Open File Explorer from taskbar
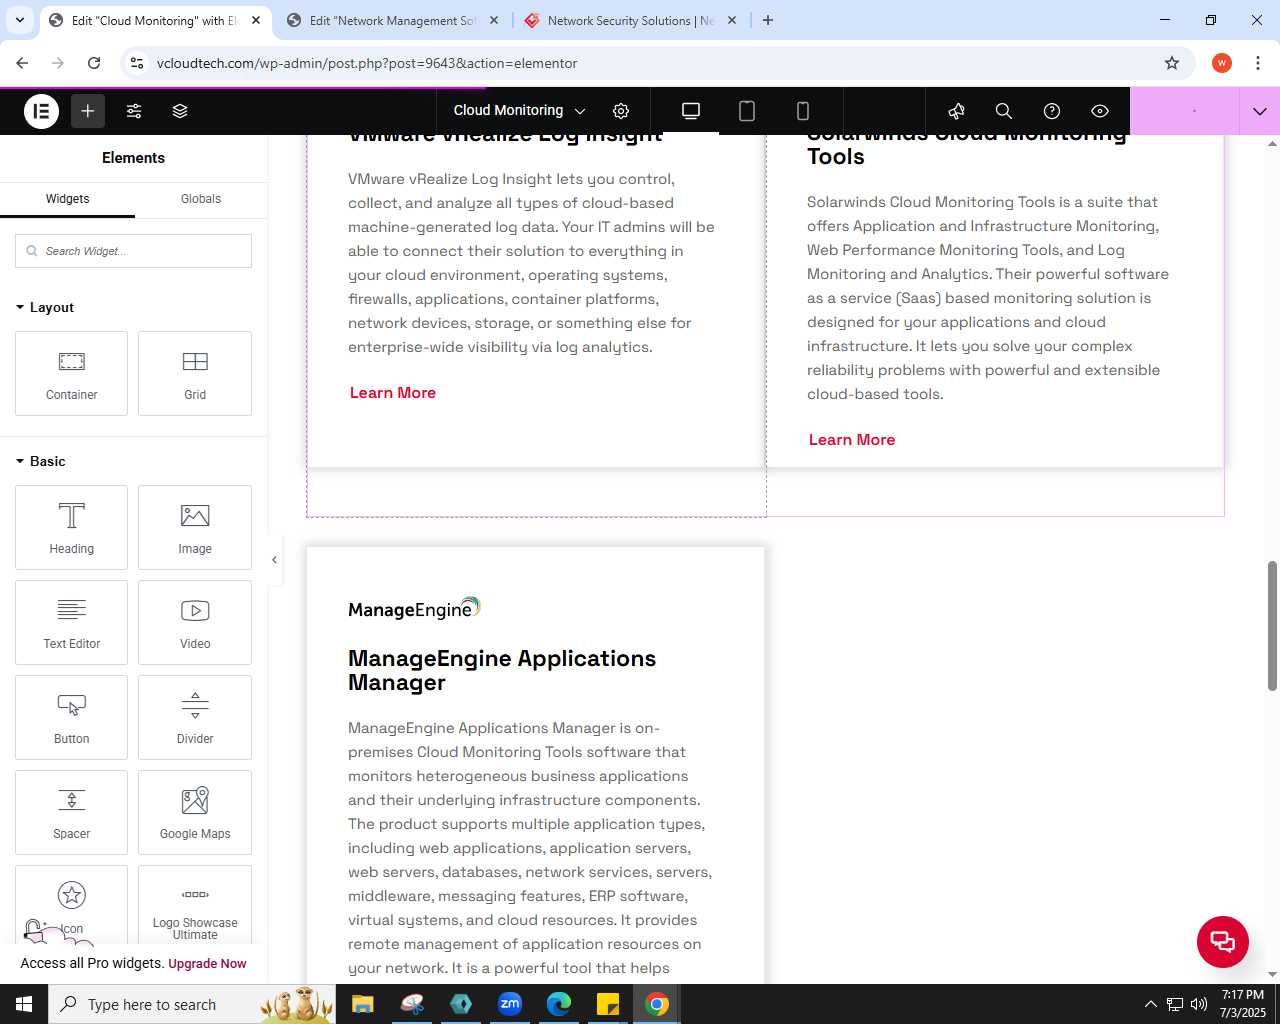 coord(363,1004)
